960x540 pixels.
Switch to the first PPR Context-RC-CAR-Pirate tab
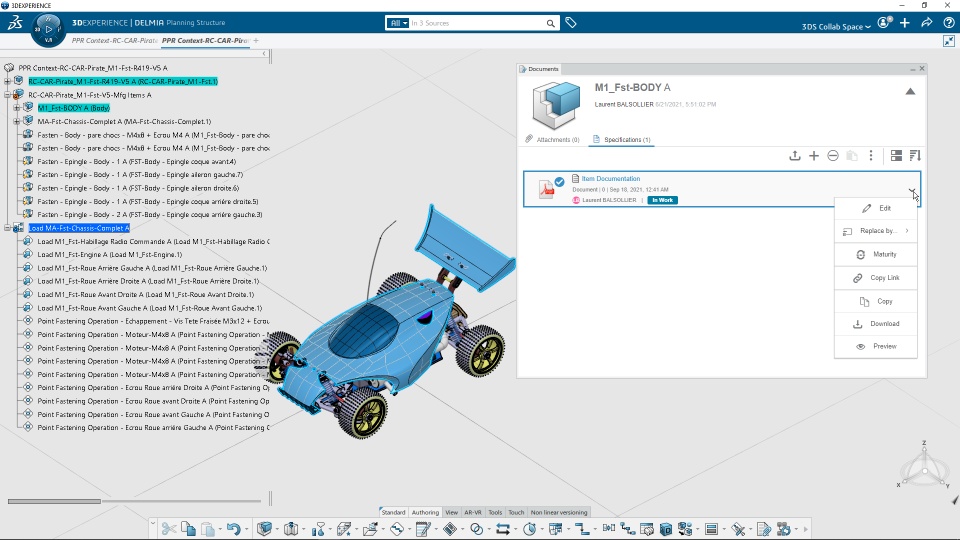click(x=114, y=40)
